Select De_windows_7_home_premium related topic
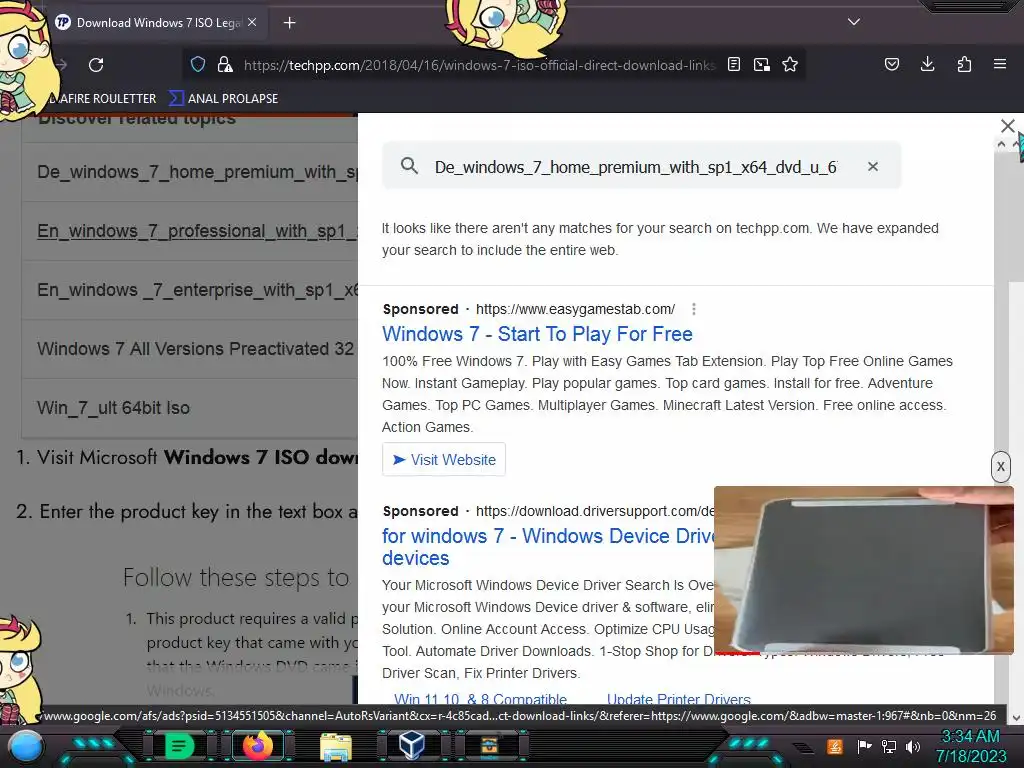The image size is (1024, 768). (x=190, y=172)
